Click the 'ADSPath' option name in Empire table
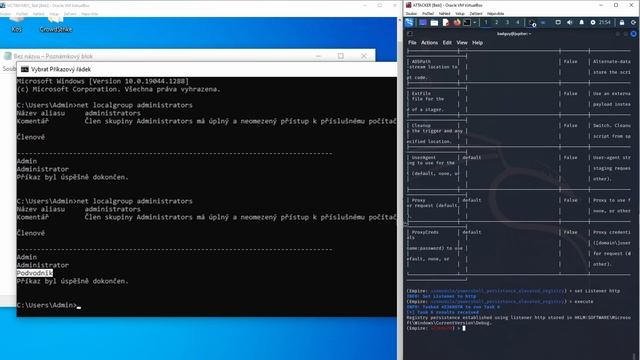640x360 pixels. click(x=421, y=62)
